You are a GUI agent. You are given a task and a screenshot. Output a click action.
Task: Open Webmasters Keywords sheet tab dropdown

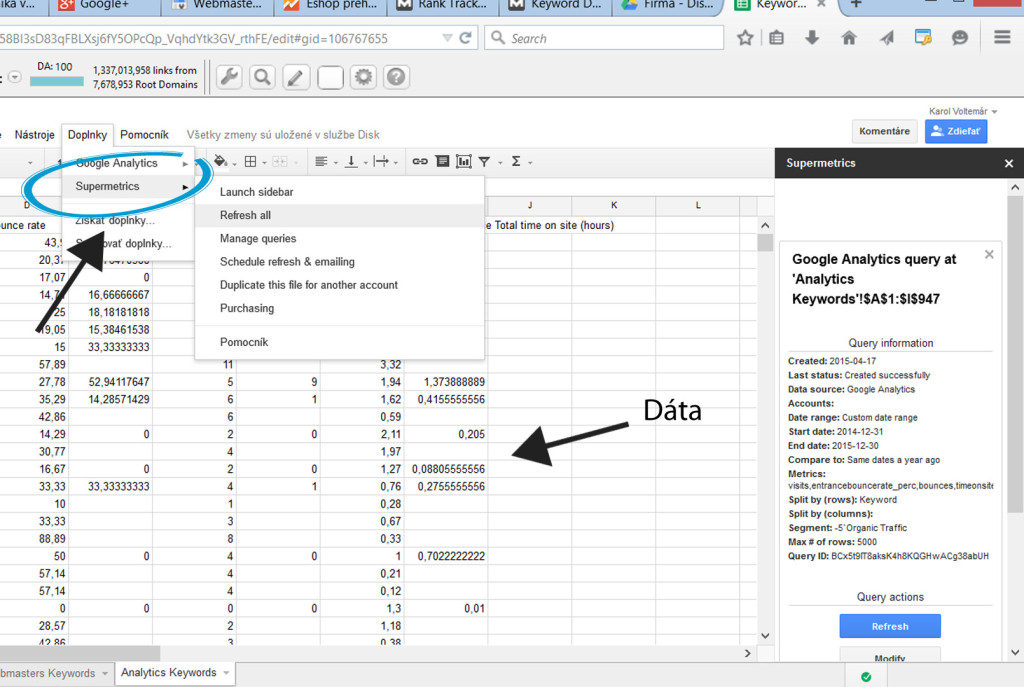(x=104, y=673)
